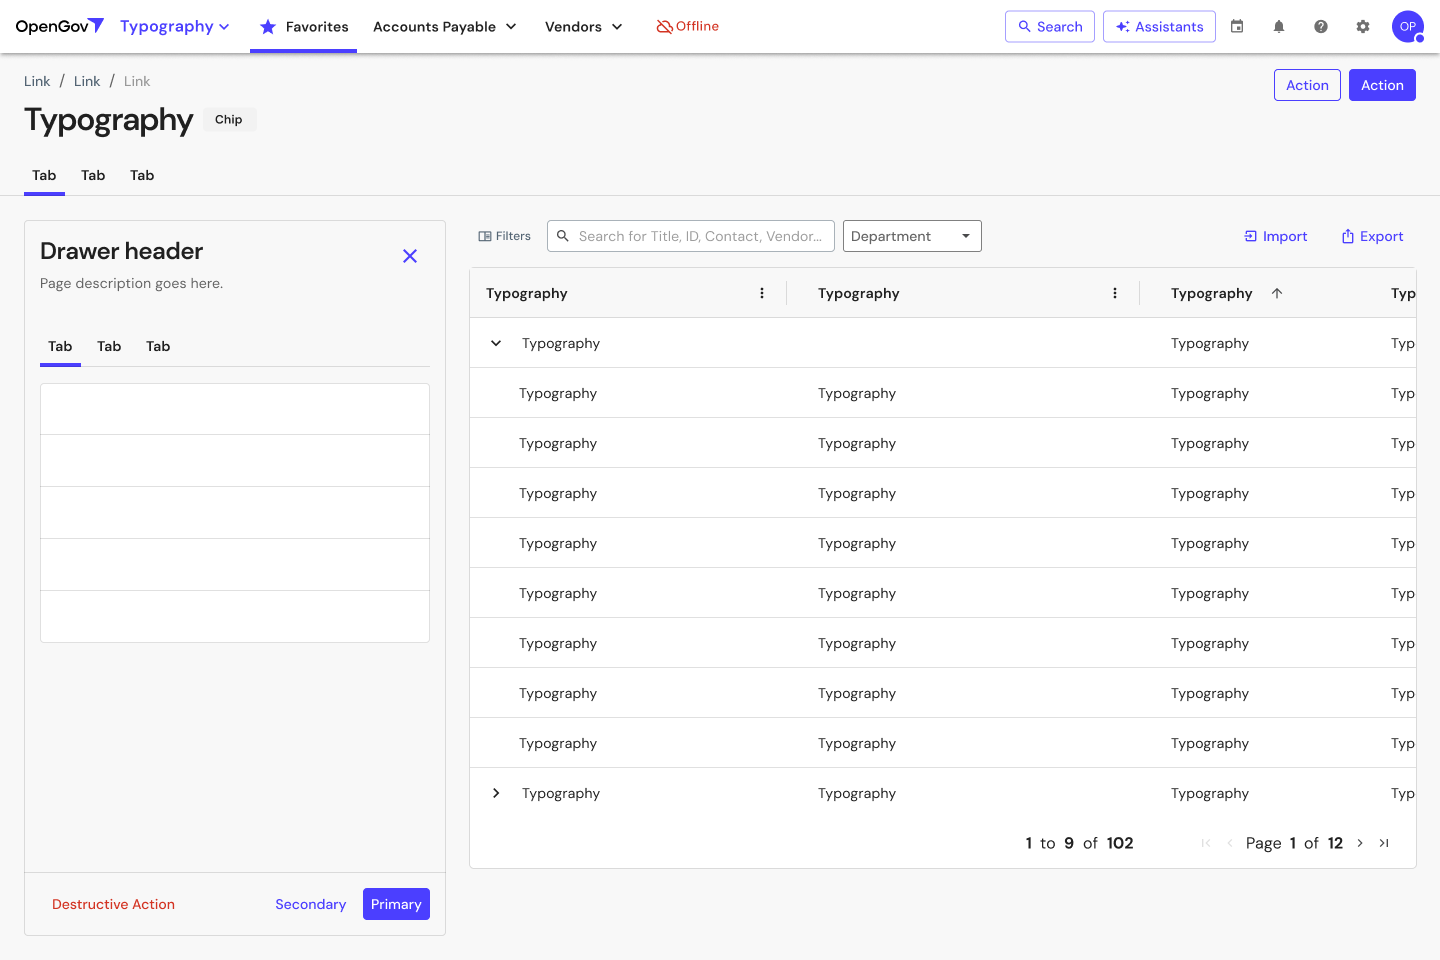Viewport: 1440px width, 960px height.
Task: Open the help question mark icon
Action: coord(1321,27)
